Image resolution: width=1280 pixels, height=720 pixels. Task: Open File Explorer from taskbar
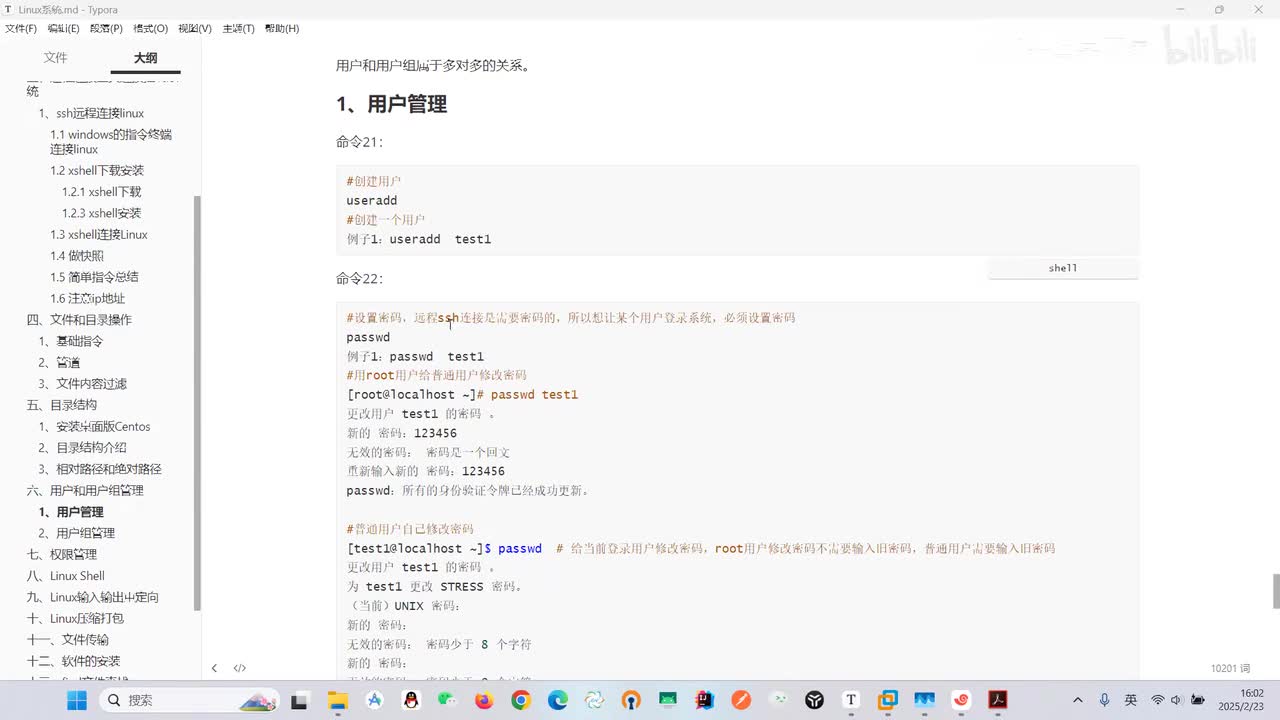[338, 700]
